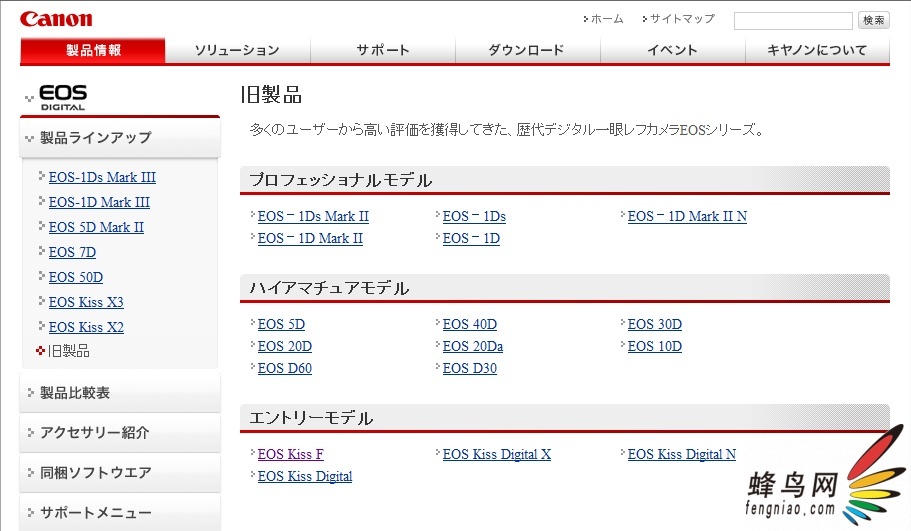
Task: Go to the ダウンロード tab
Action: coord(527,51)
